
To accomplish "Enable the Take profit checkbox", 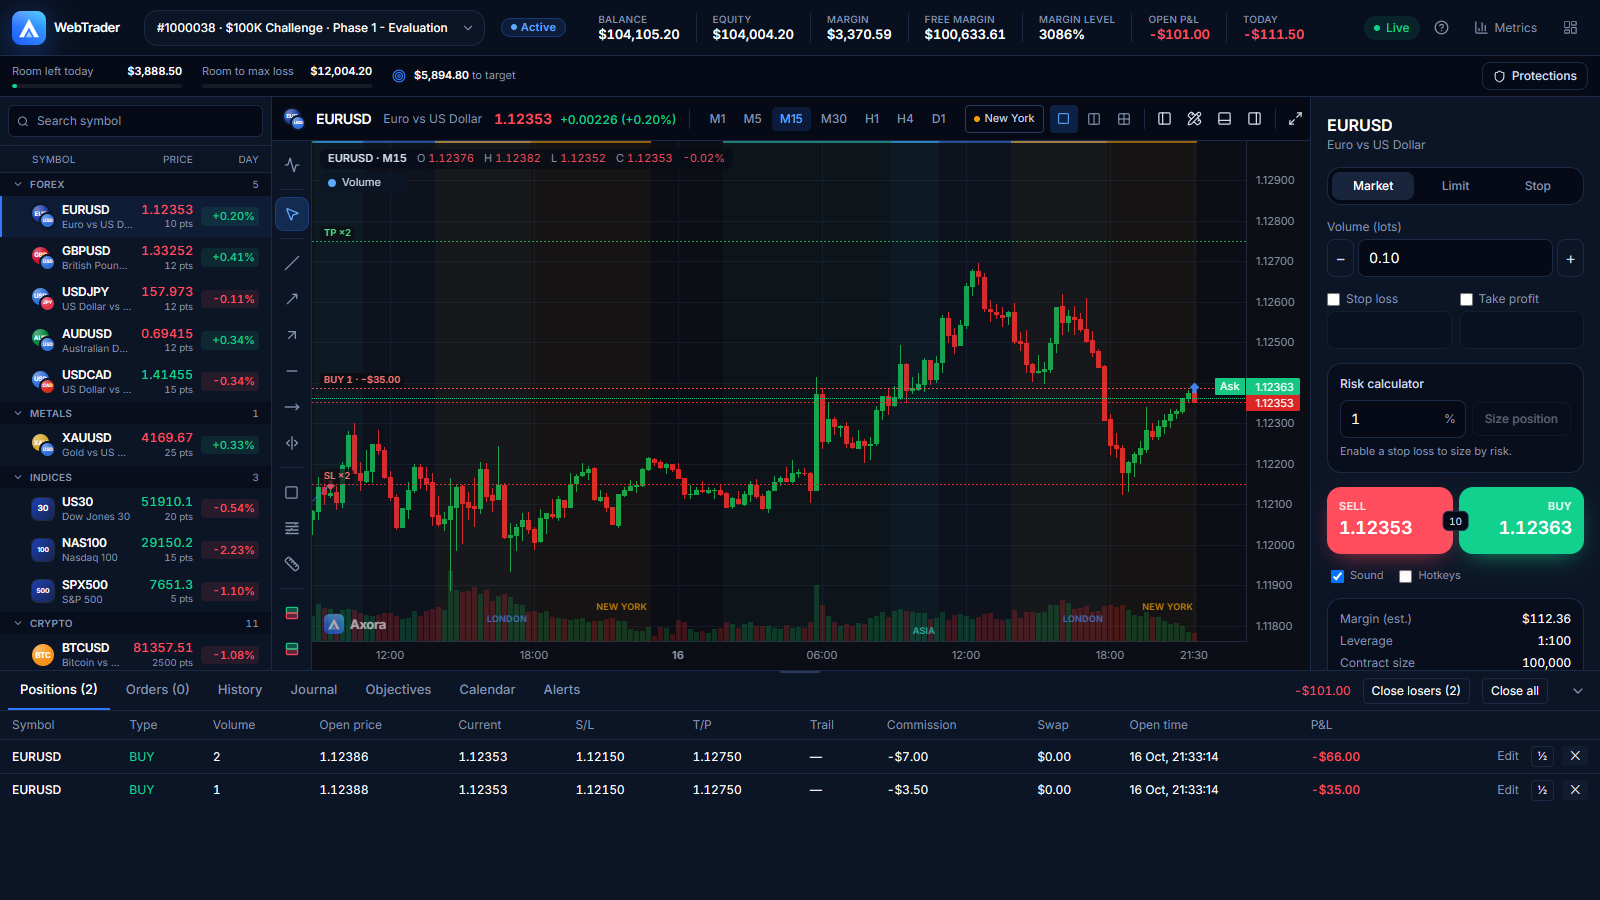I will tap(1466, 299).
